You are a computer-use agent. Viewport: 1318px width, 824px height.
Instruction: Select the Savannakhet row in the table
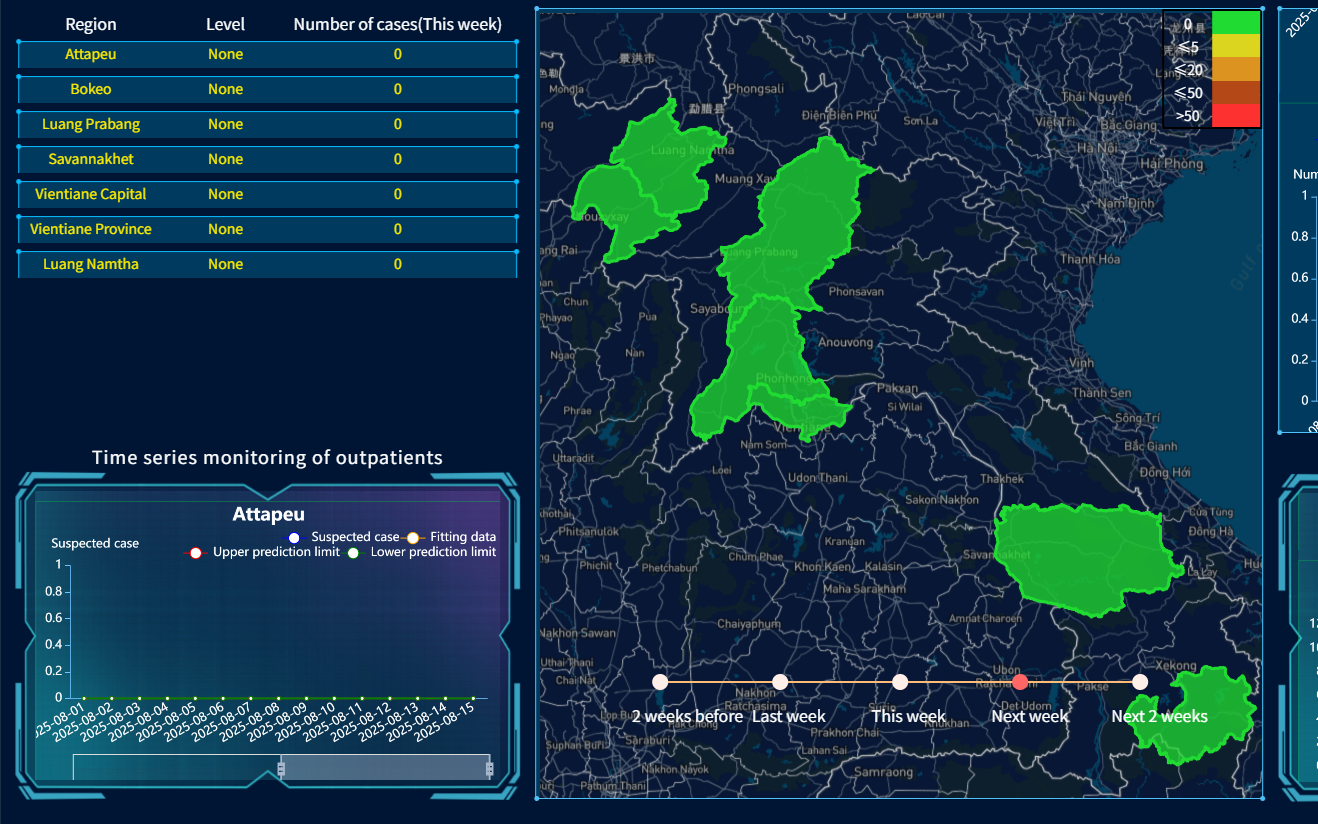click(x=267, y=160)
